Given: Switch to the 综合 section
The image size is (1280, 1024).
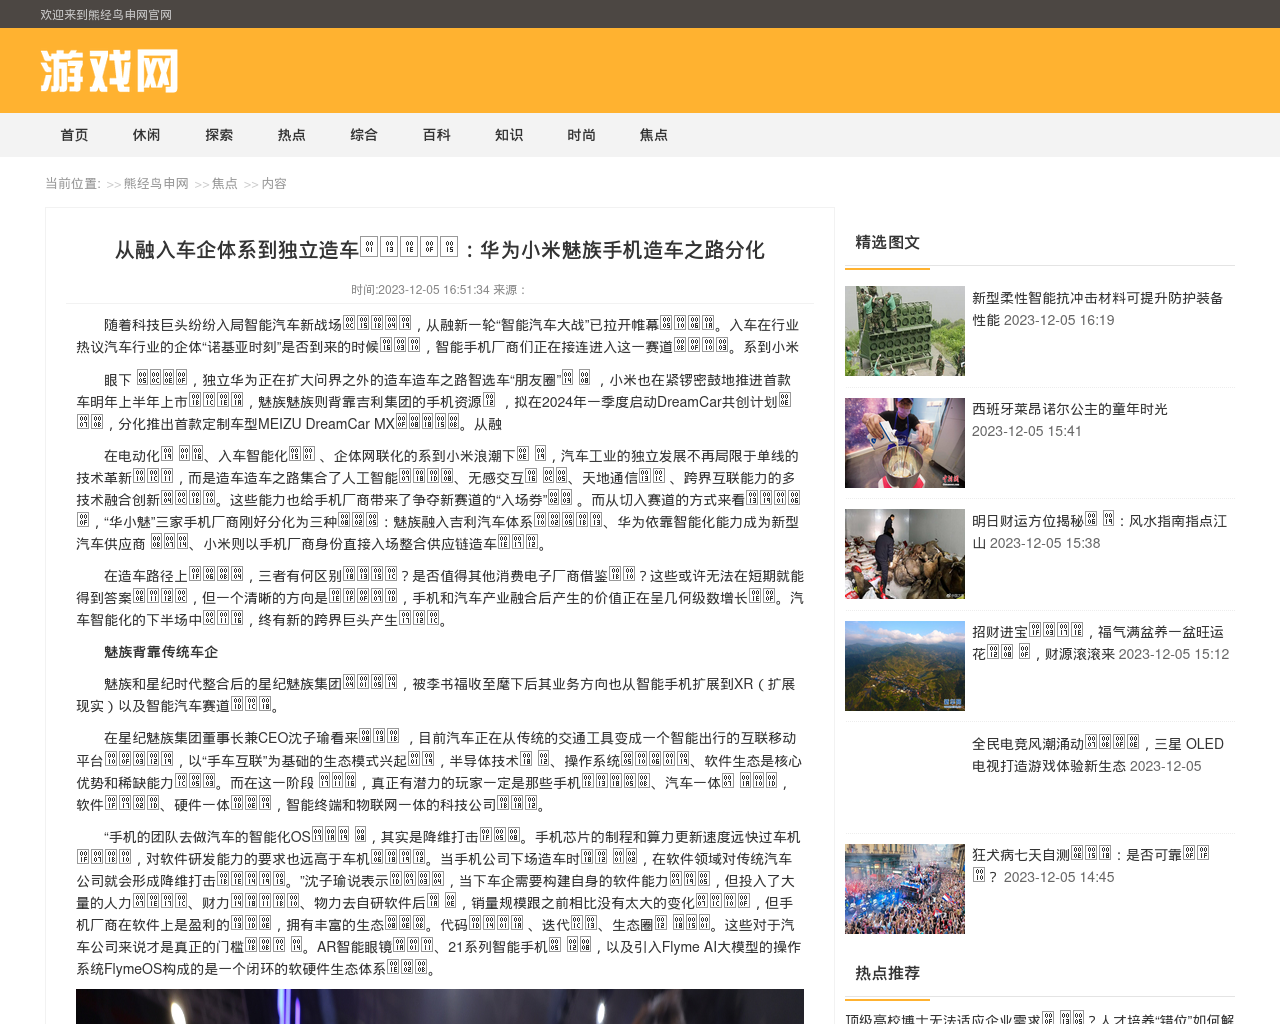Looking at the screenshot, I should [x=364, y=135].
